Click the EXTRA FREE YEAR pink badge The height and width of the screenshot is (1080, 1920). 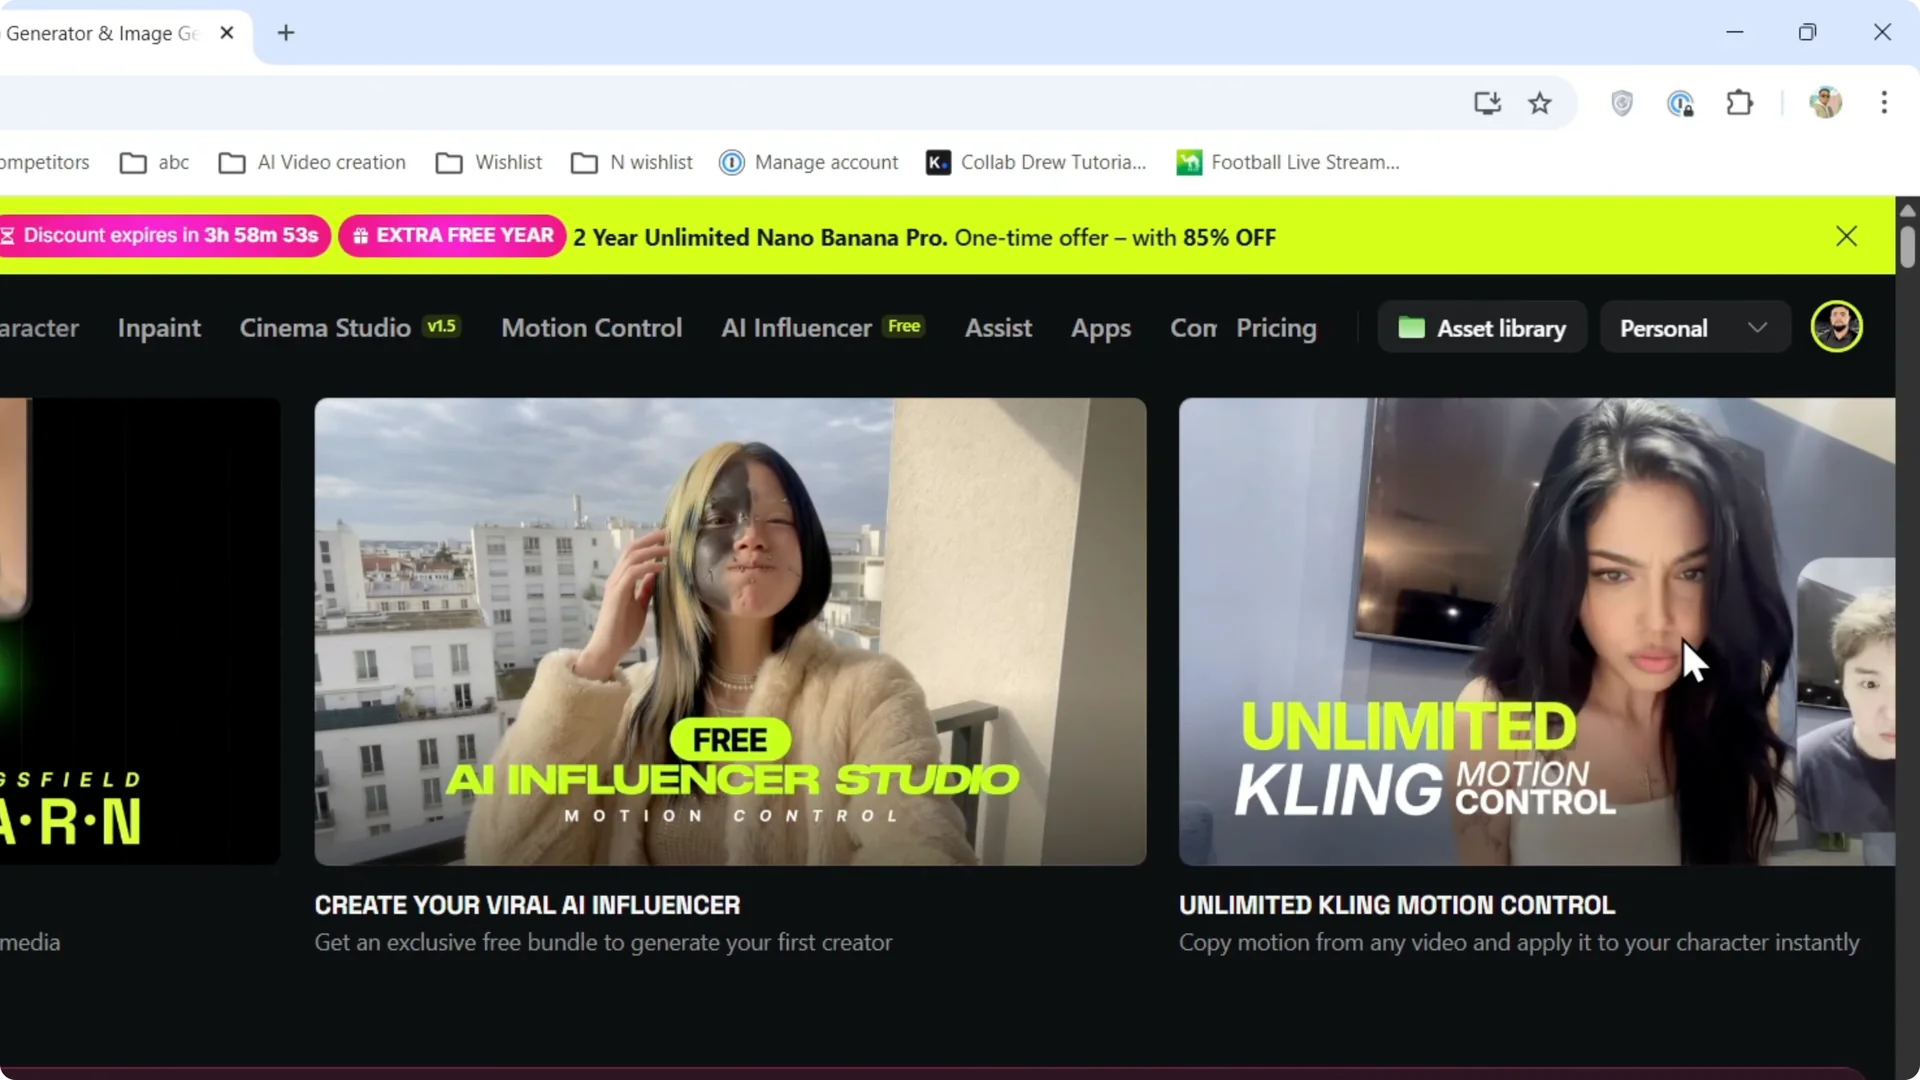coord(453,236)
